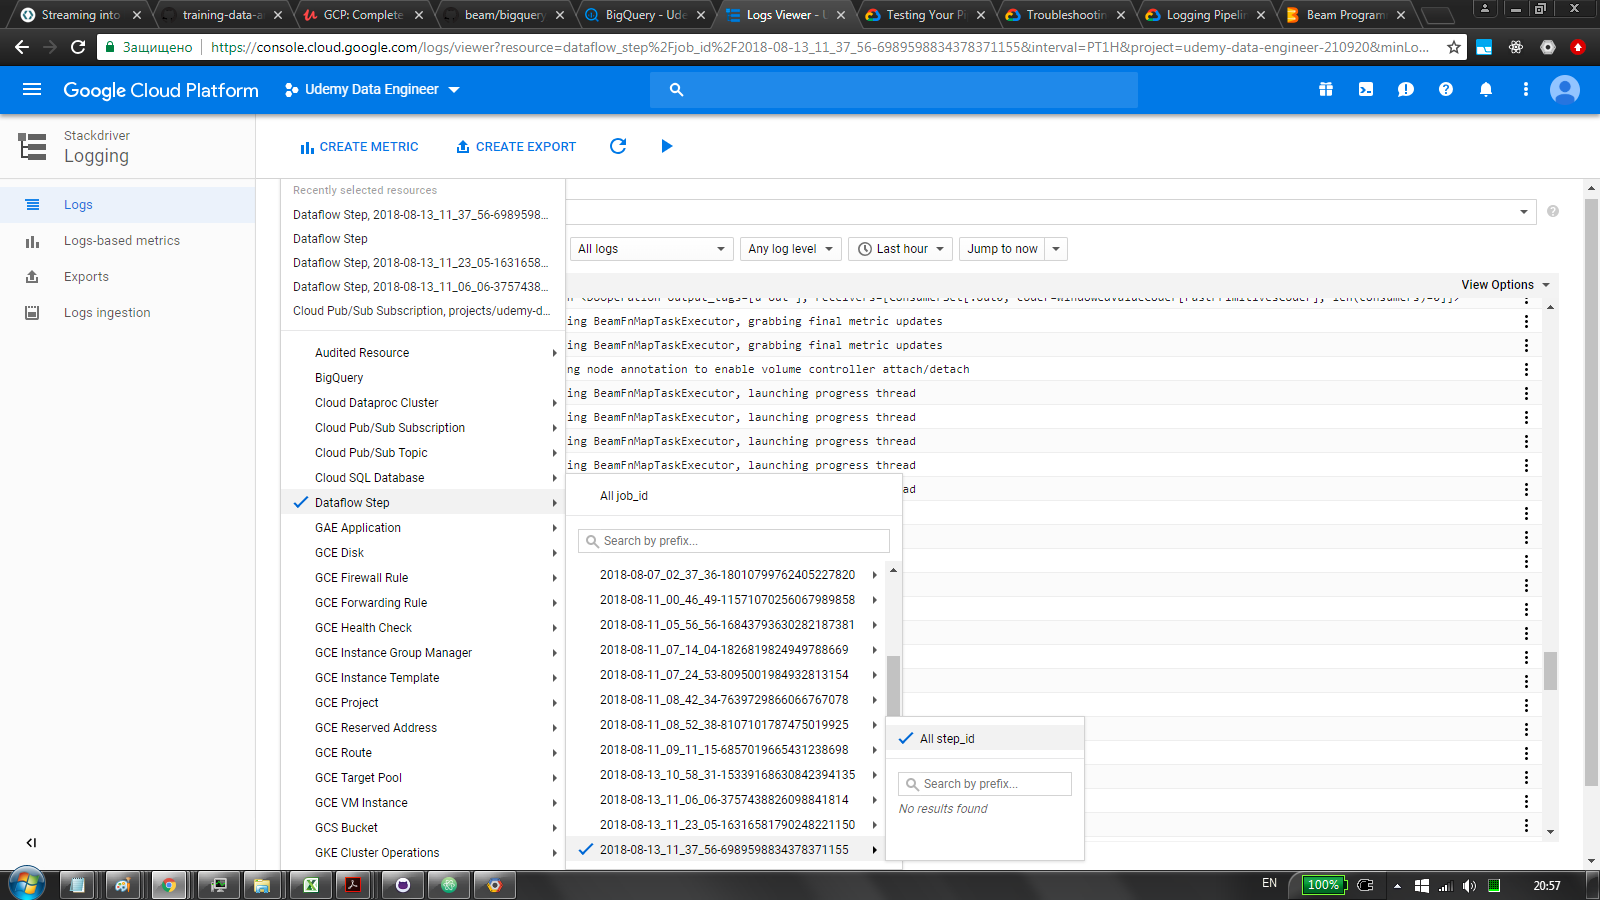
Task: Click the step_id Search by prefix field
Action: 985,784
